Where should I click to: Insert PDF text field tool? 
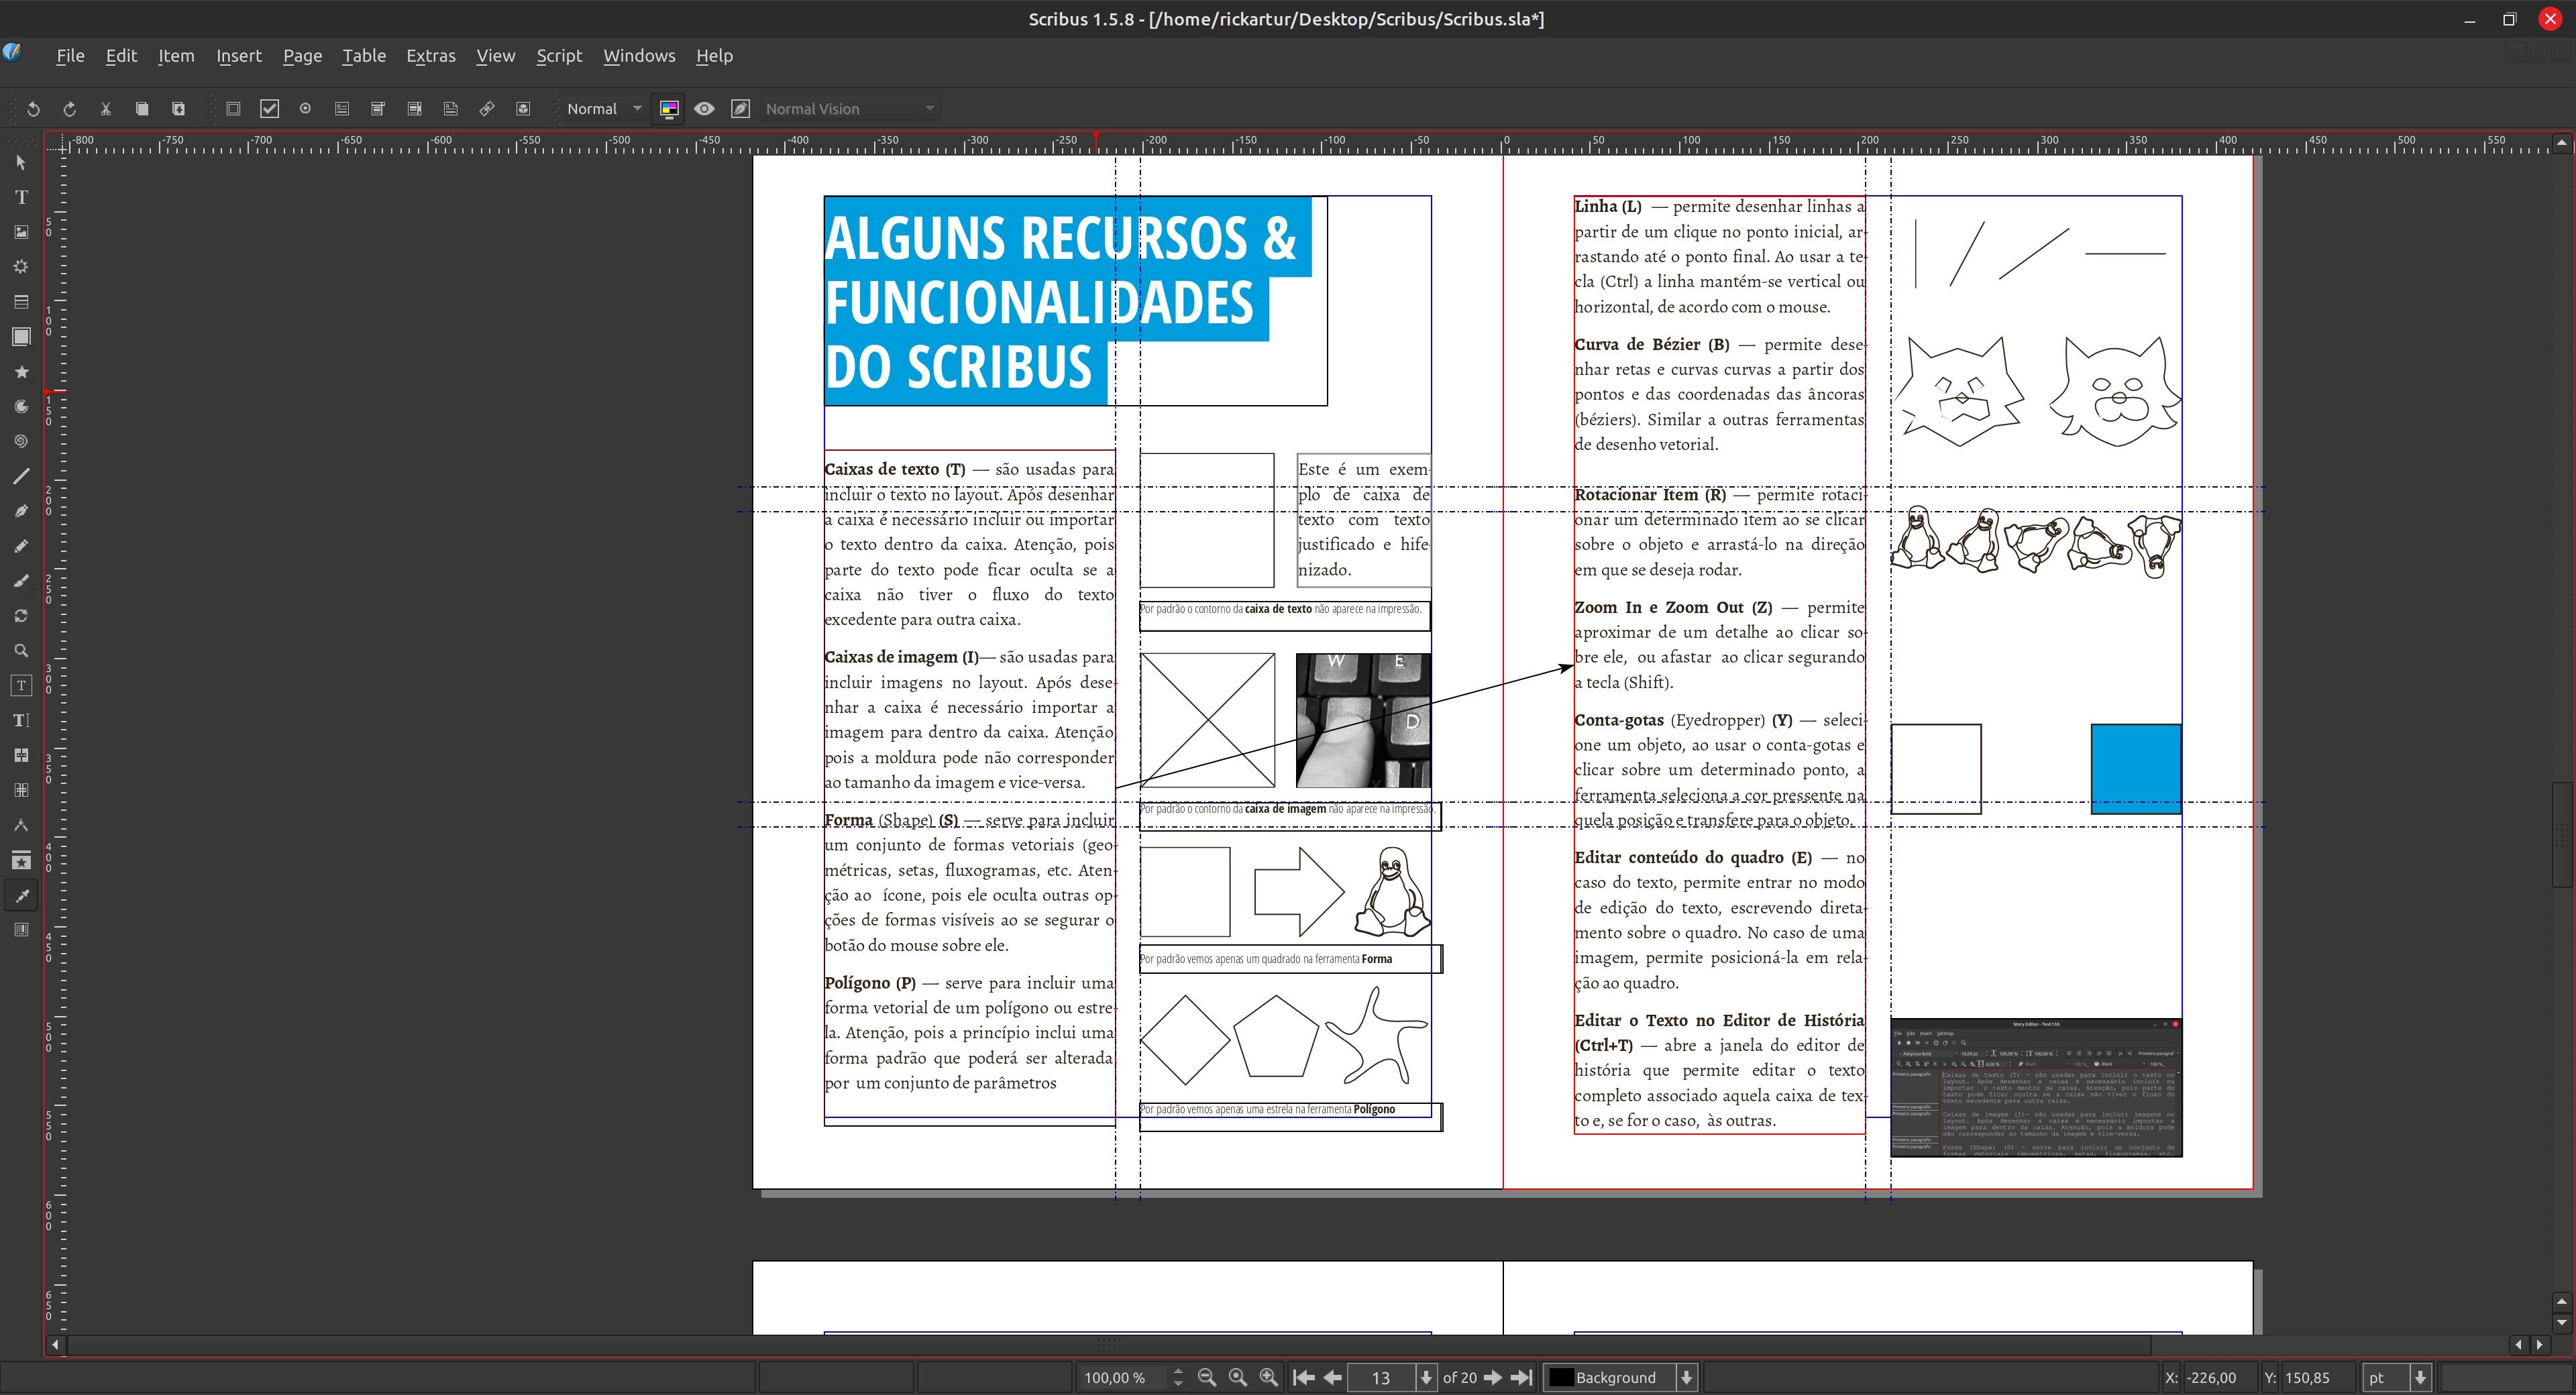(342, 109)
